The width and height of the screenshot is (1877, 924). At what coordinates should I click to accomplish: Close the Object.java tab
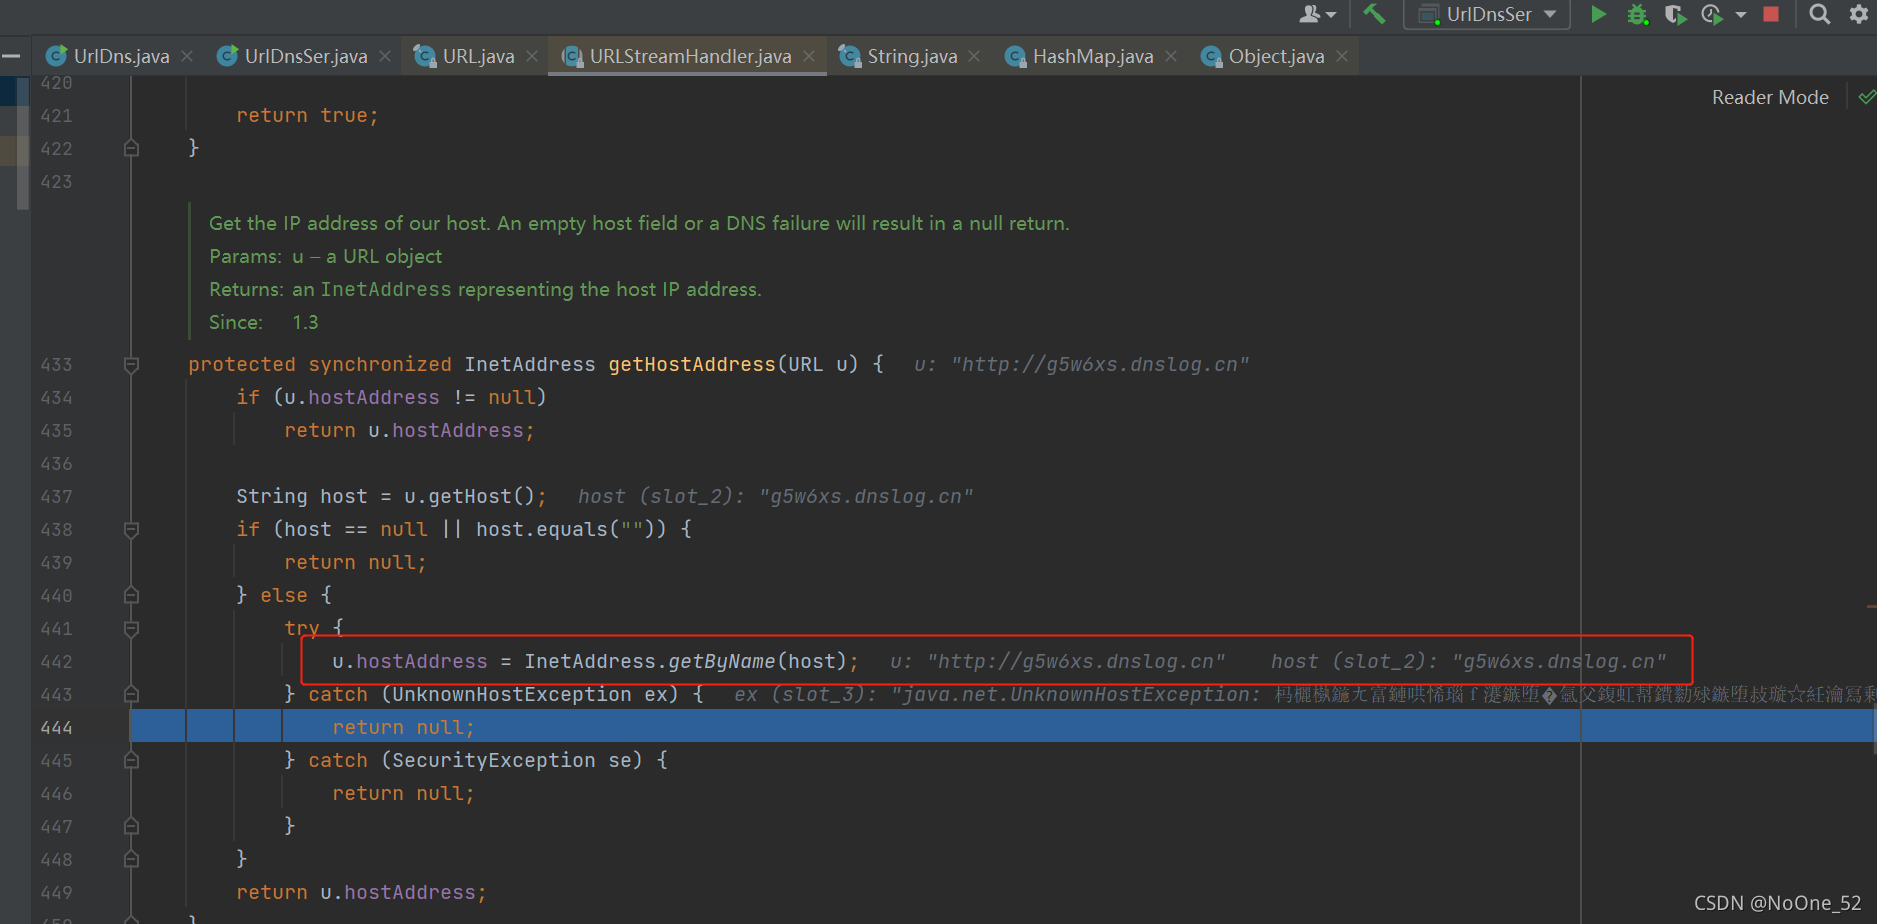[x=1342, y=56]
